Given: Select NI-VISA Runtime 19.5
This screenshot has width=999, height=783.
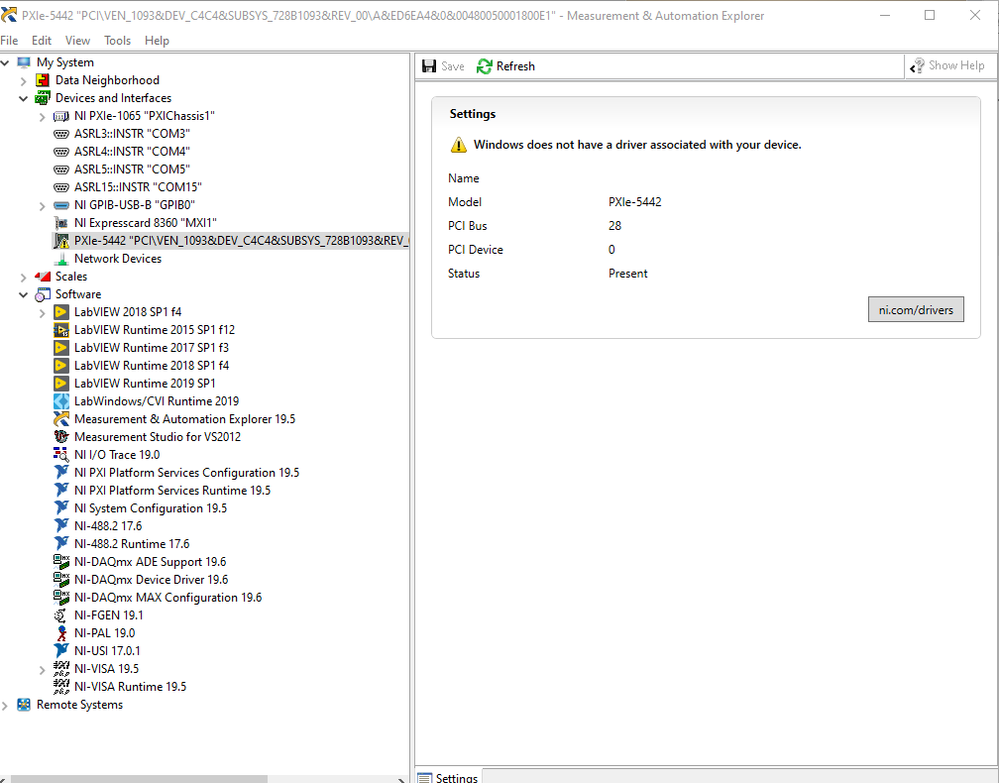Looking at the screenshot, I should (130, 687).
